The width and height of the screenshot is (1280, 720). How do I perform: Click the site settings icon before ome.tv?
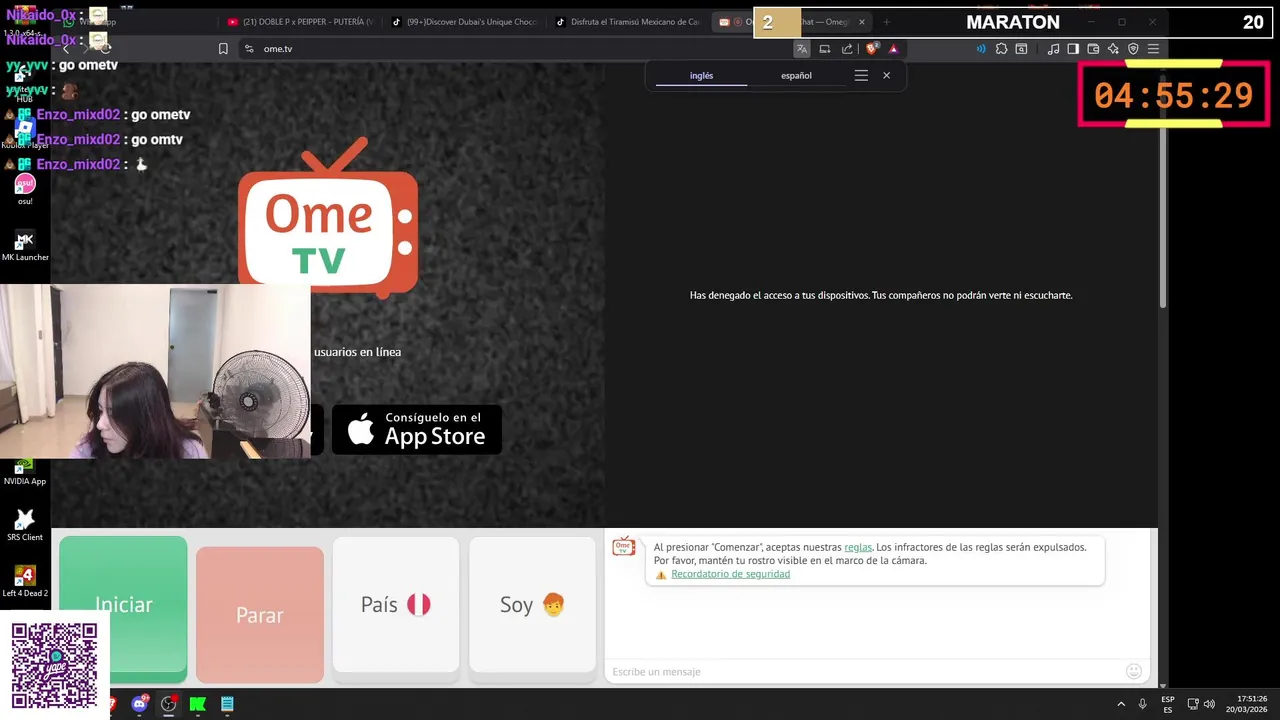(x=249, y=49)
